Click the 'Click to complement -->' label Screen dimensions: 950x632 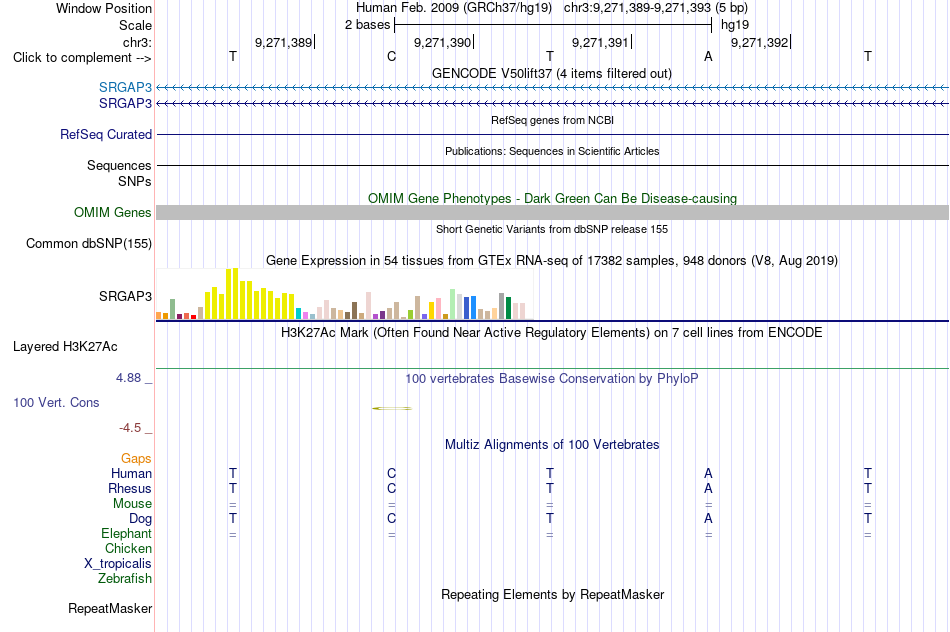[82, 58]
